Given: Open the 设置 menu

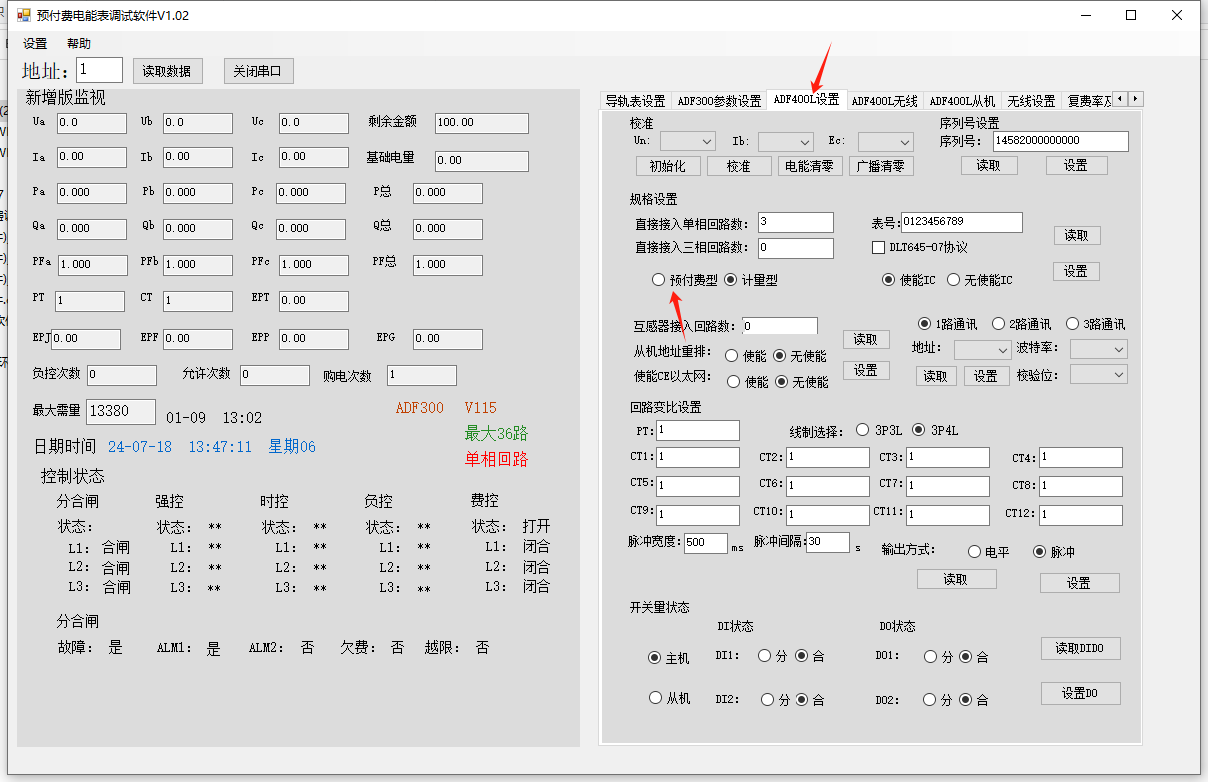Looking at the screenshot, I should [x=35, y=44].
